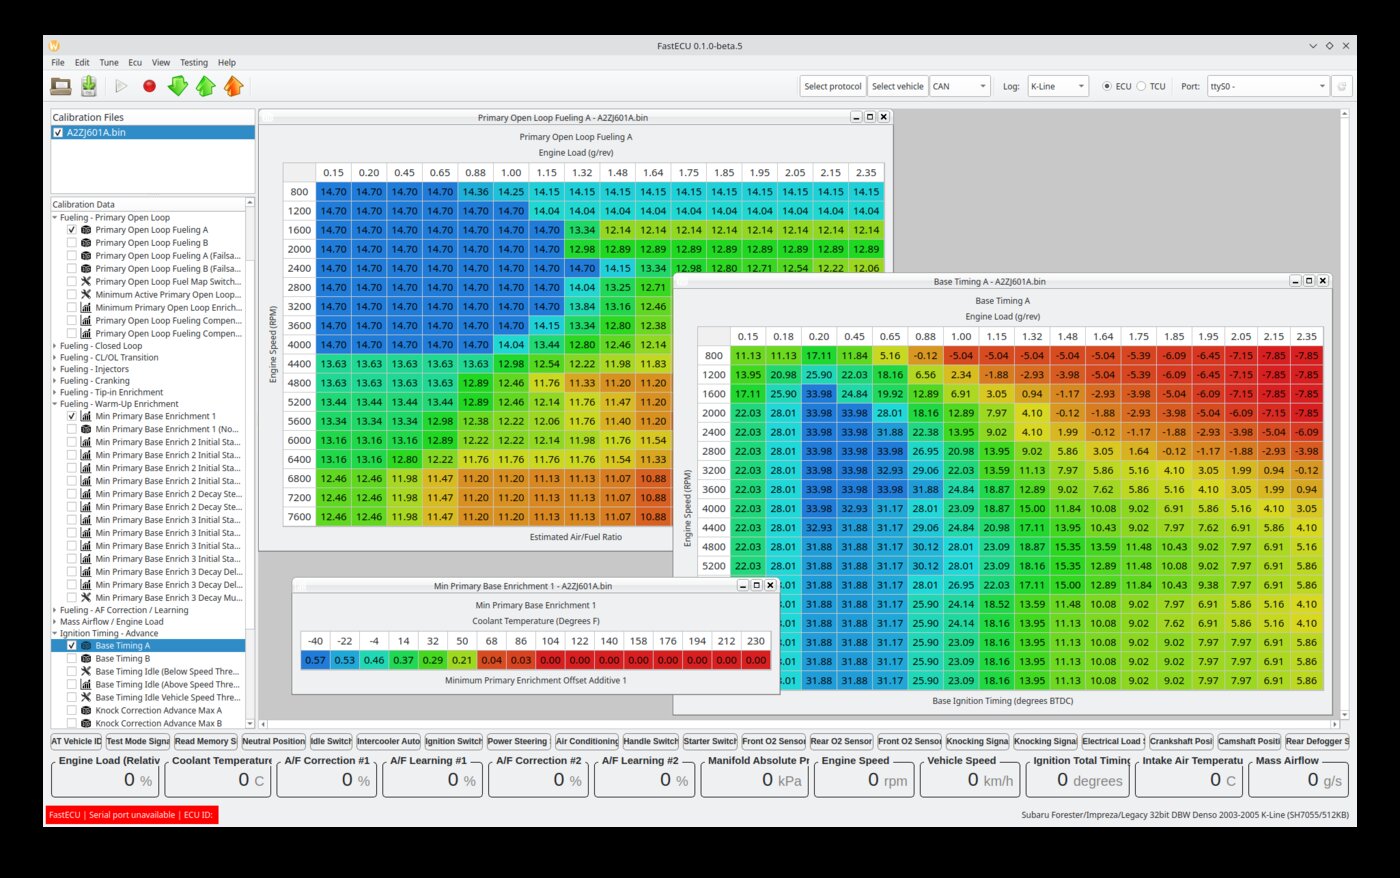The height and width of the screenshot is (878, 1400).
Task: Open the Edit menu
Action: (82, 62)
